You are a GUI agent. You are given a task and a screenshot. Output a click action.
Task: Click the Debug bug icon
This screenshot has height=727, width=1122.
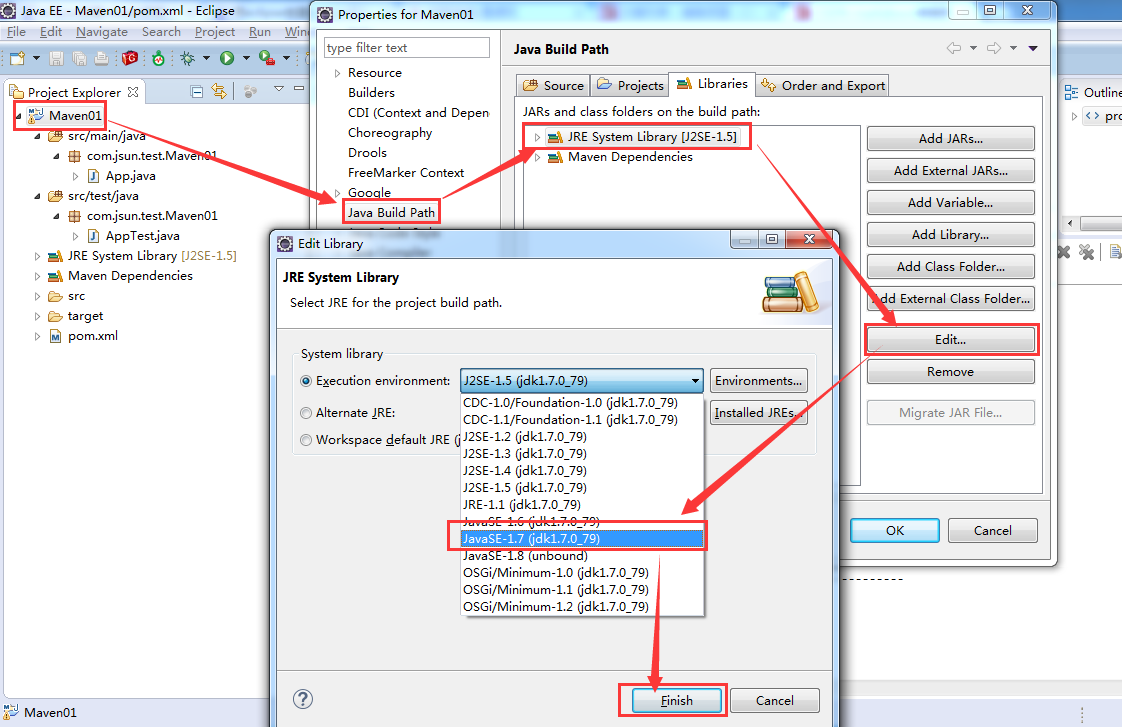187,58
